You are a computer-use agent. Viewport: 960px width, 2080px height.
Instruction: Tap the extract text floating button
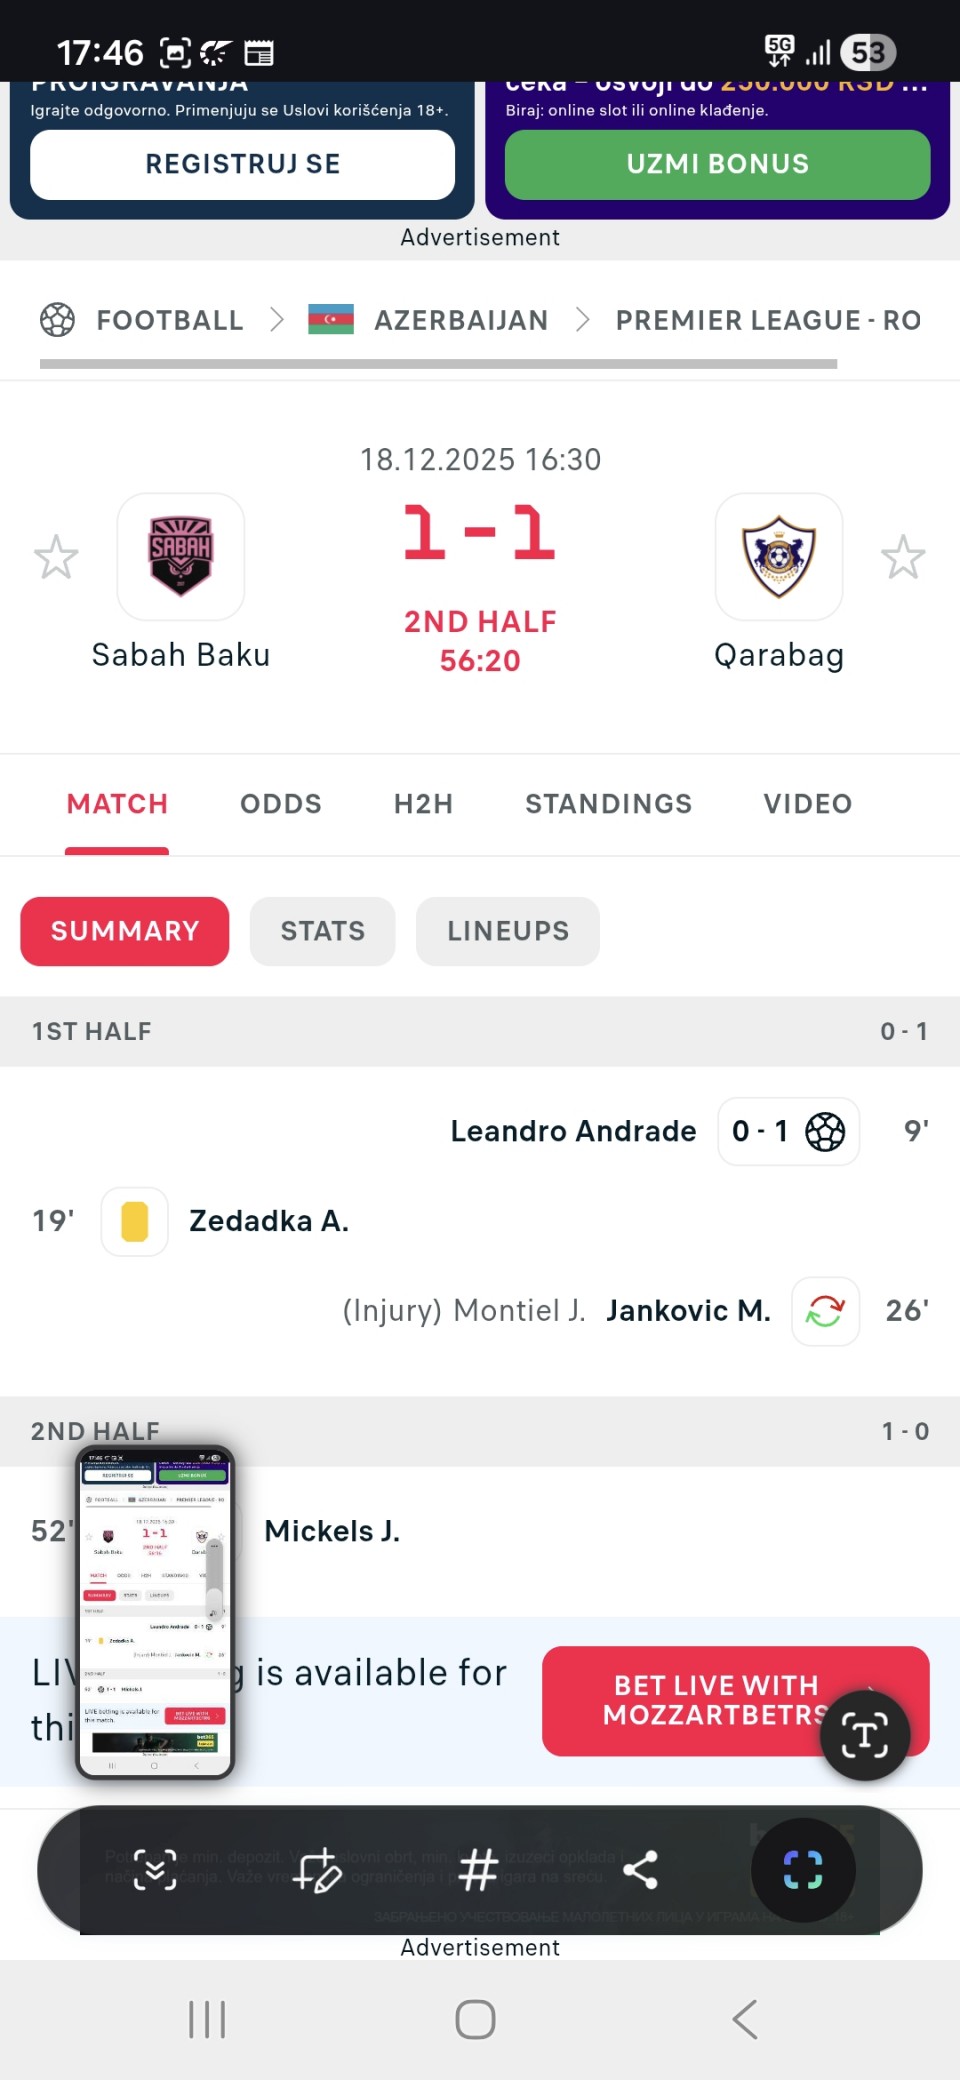click(865, 1735)
